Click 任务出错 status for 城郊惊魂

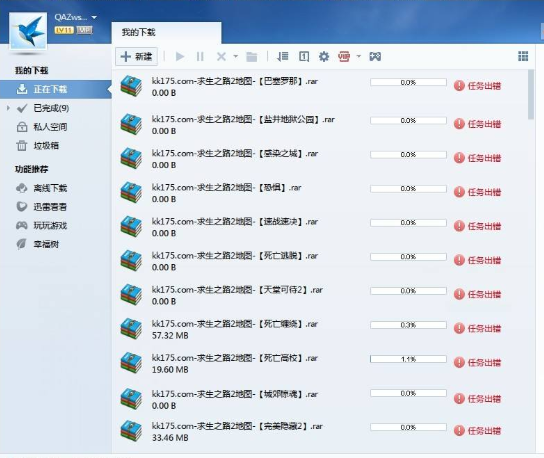(477, 399)
